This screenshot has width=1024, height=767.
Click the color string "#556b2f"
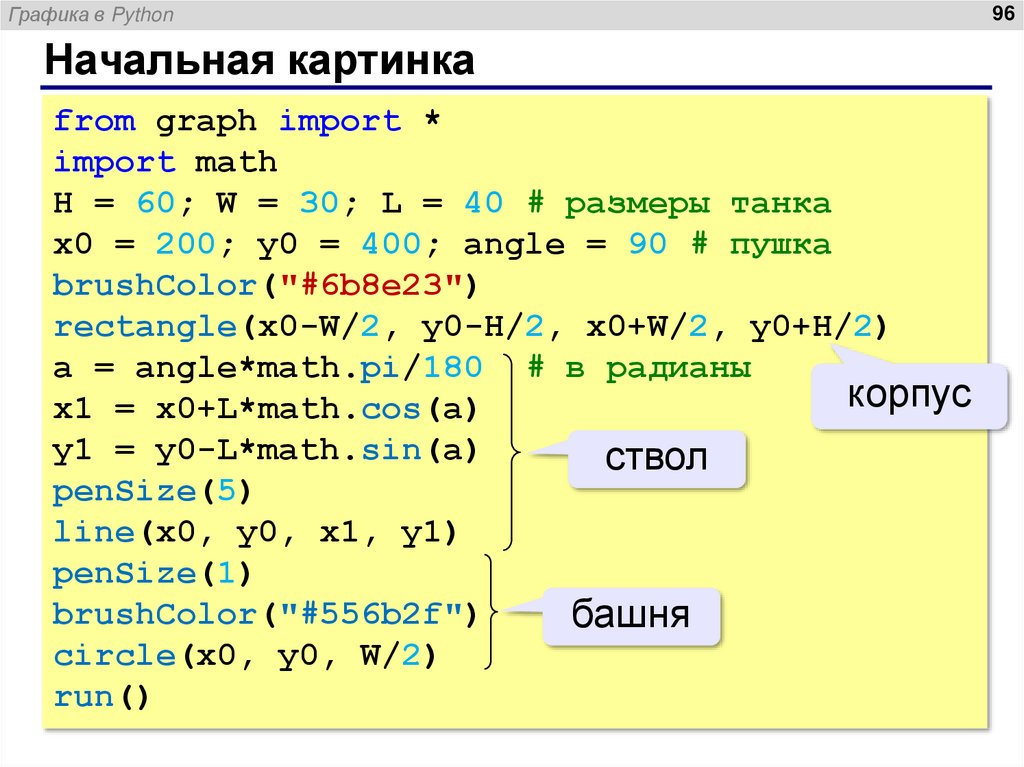click(x=371, y=614)
